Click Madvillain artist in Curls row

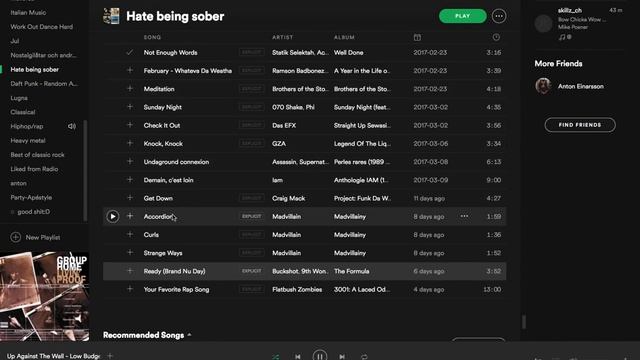click(x=287, y=235)
